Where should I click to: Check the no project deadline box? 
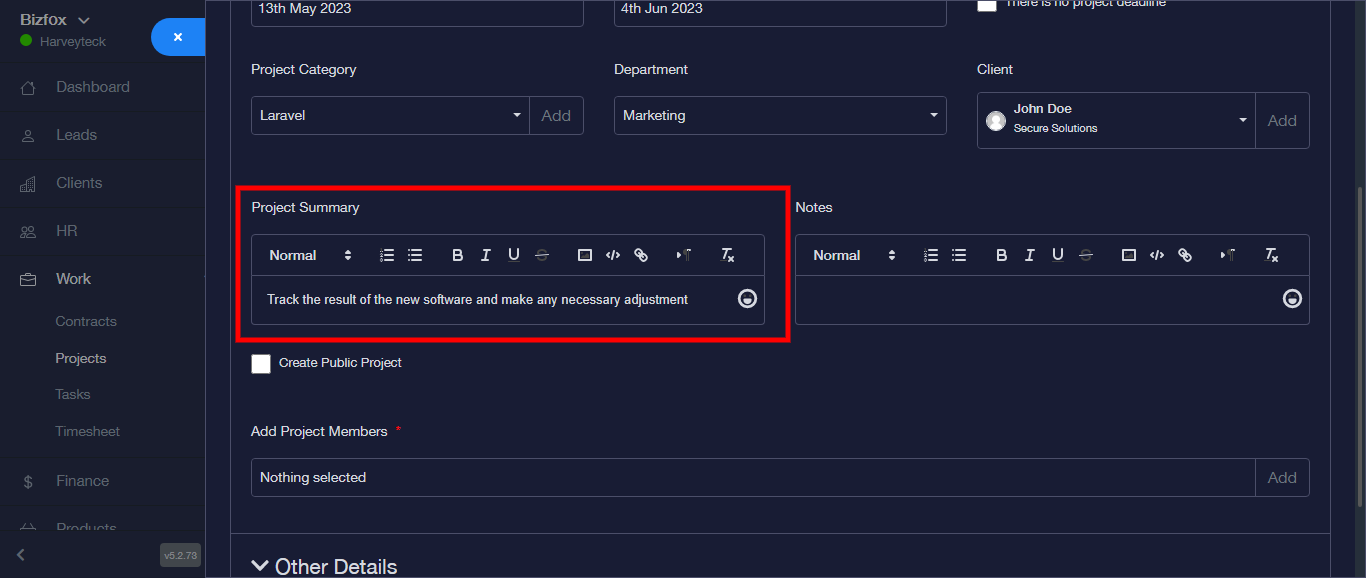click(987, 5)
